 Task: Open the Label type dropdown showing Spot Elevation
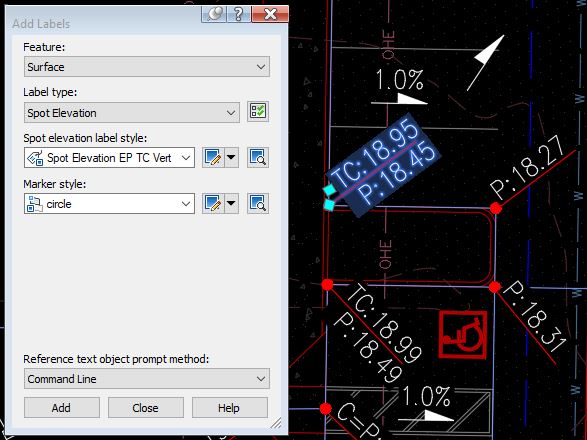pos(132,112)
